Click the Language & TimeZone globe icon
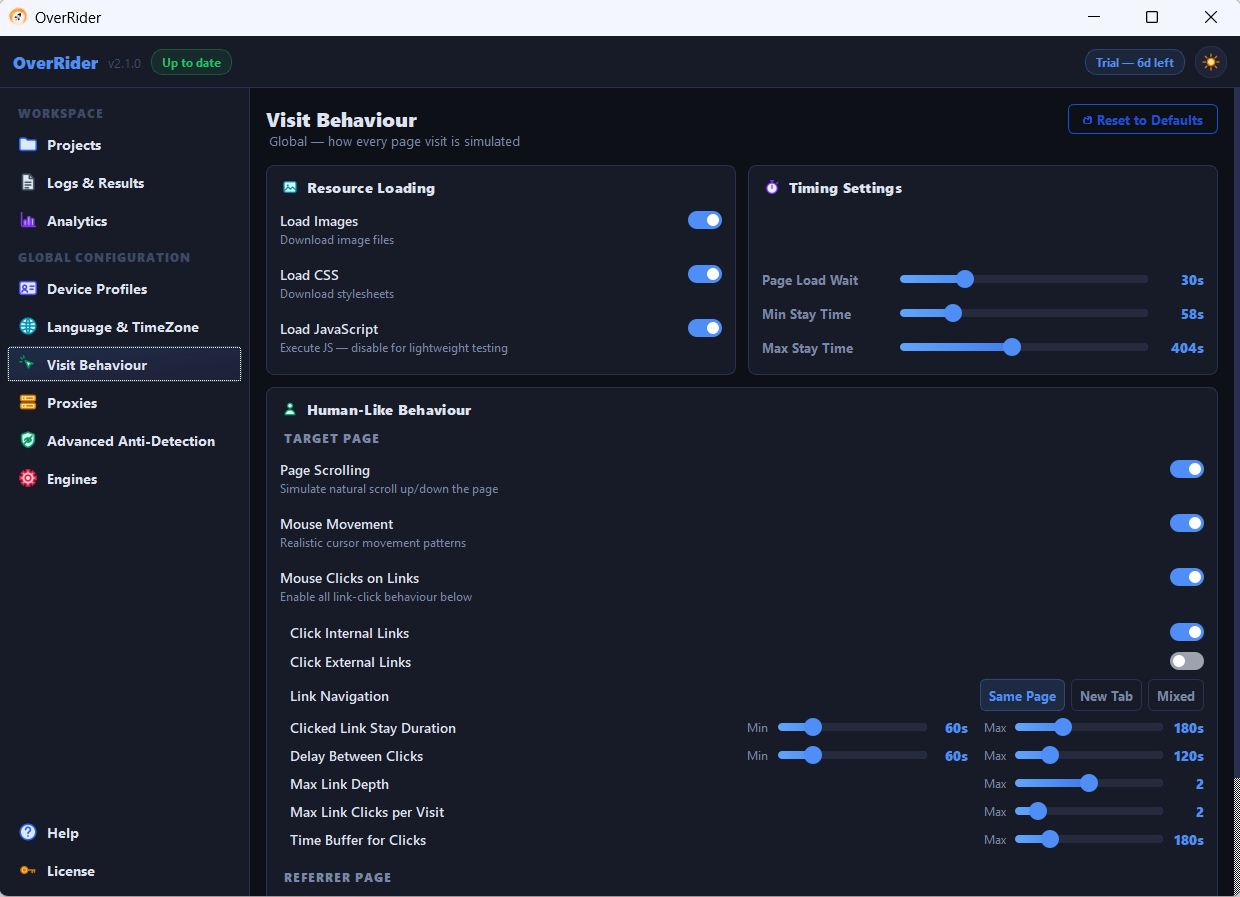1240x897 pixels. tap(28, 327)
